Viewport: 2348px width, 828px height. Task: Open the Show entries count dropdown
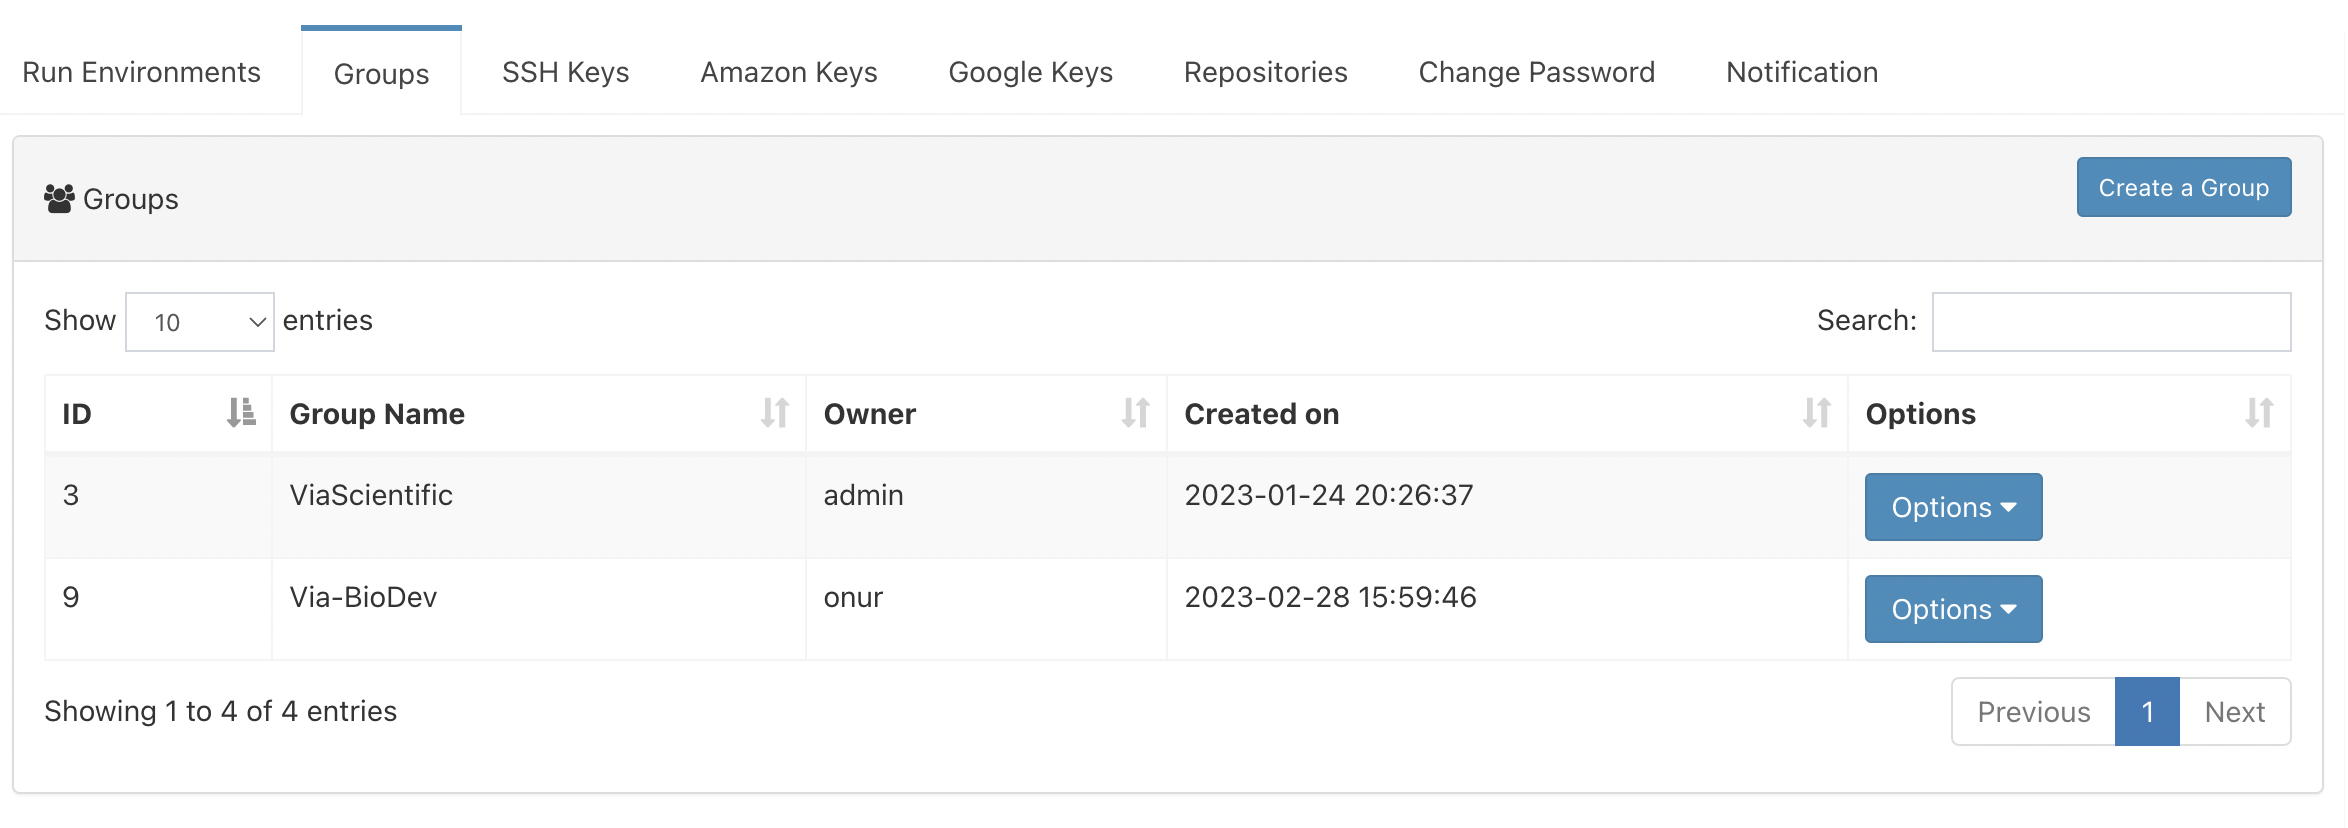(x=200, y=322)
